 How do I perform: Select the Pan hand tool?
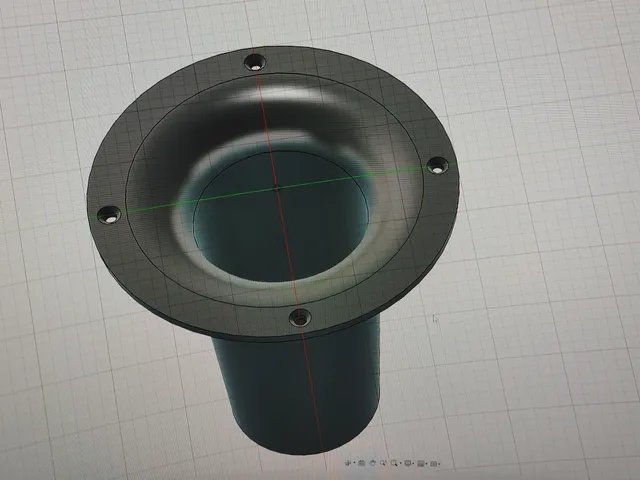tap(373, 463)
